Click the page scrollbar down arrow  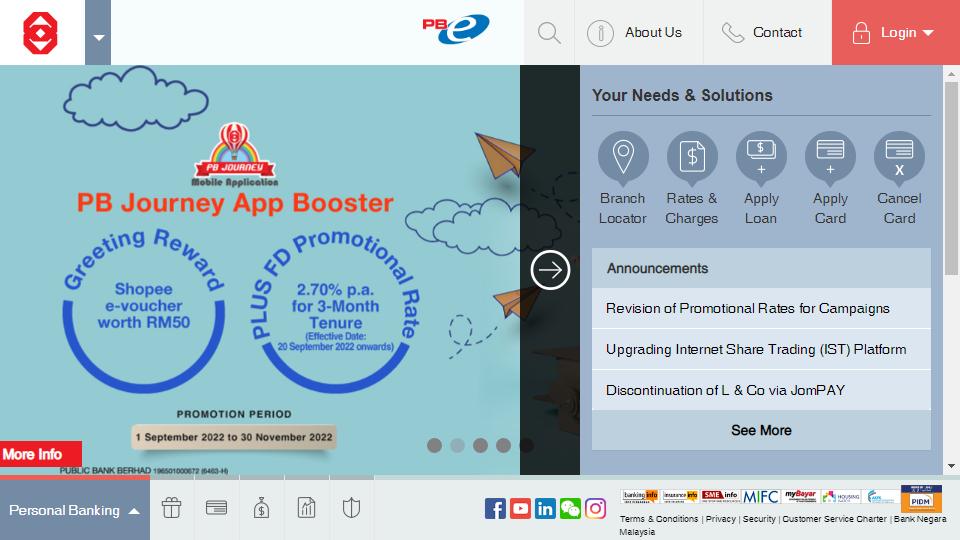pos(951,467)
